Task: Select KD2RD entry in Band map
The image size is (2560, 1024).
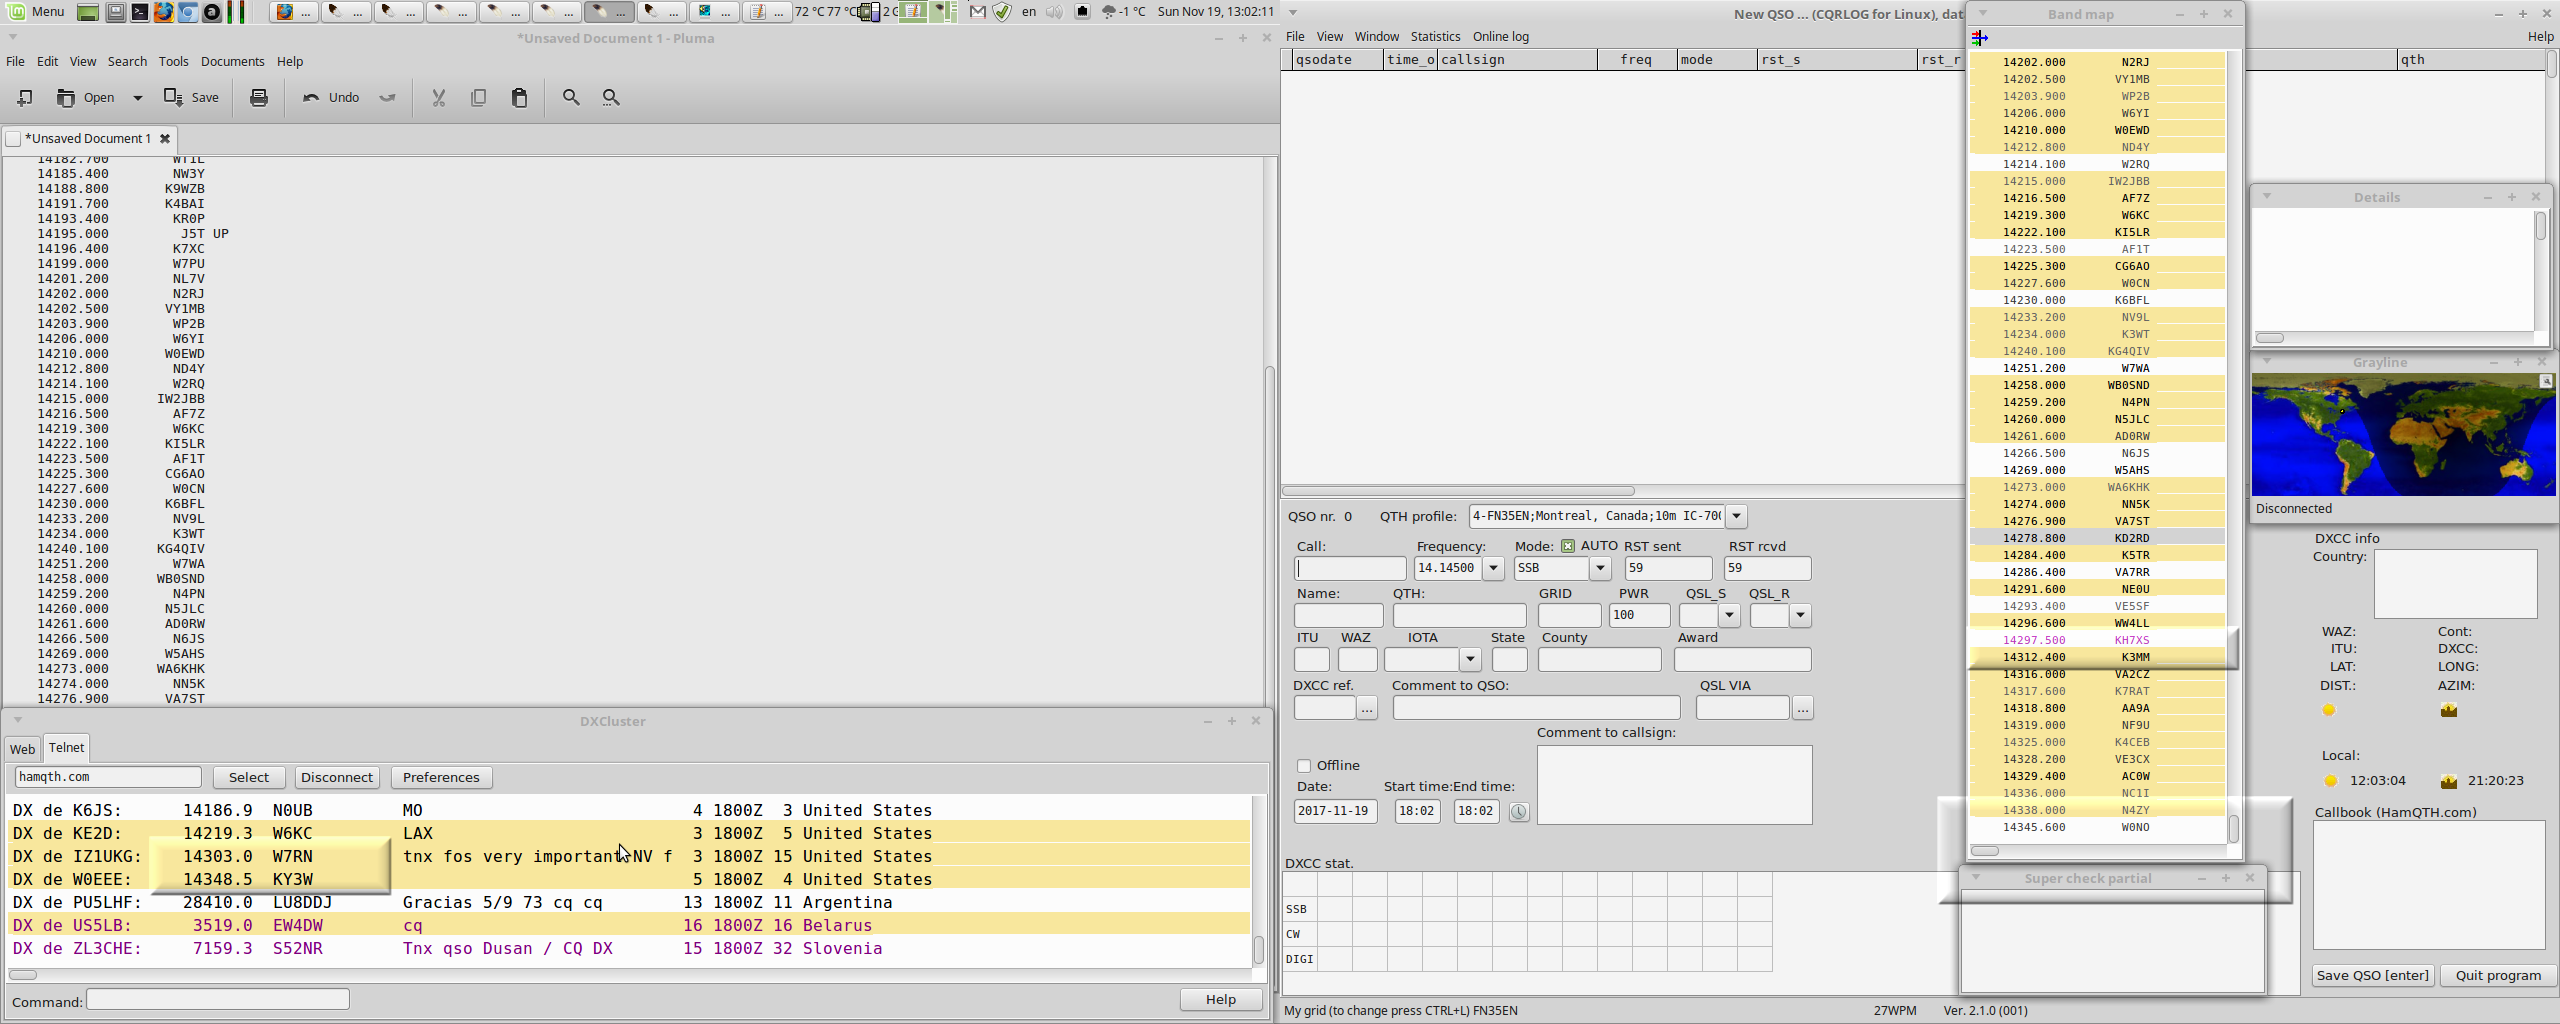Action: tap(2097, 538)
